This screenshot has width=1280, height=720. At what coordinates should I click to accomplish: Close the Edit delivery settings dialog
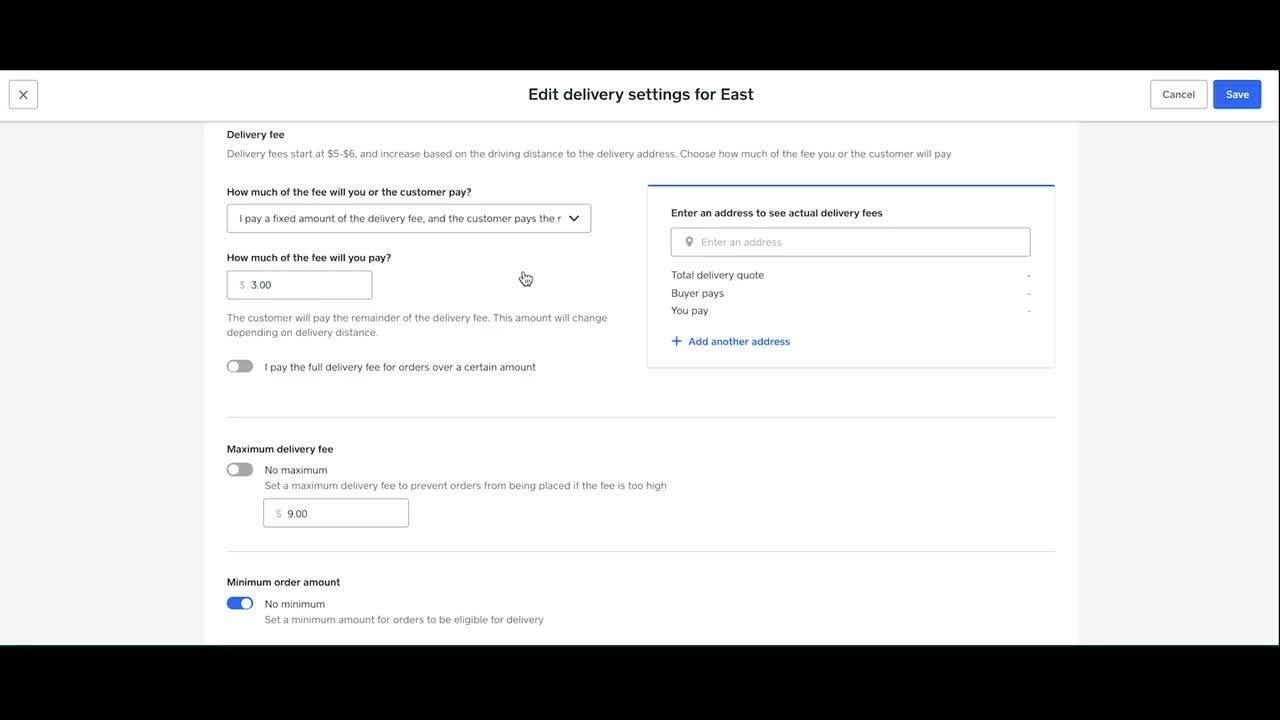point(23,95)
